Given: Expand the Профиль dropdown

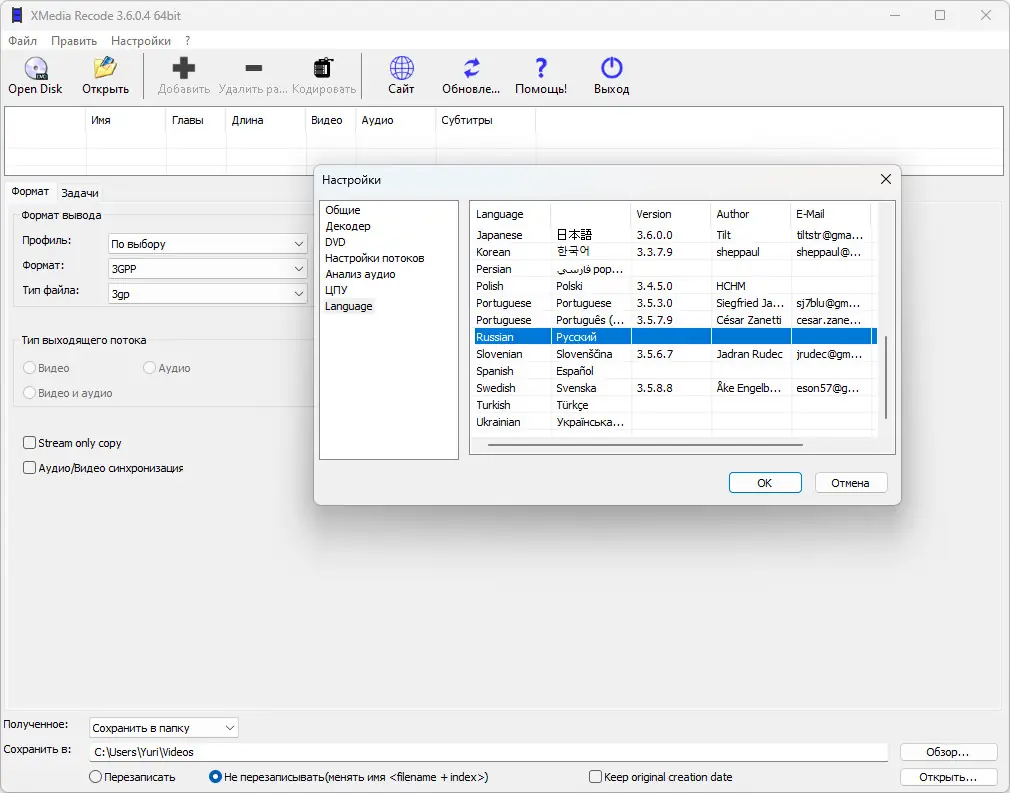Looking at the screenshot, I should [207, 244].
